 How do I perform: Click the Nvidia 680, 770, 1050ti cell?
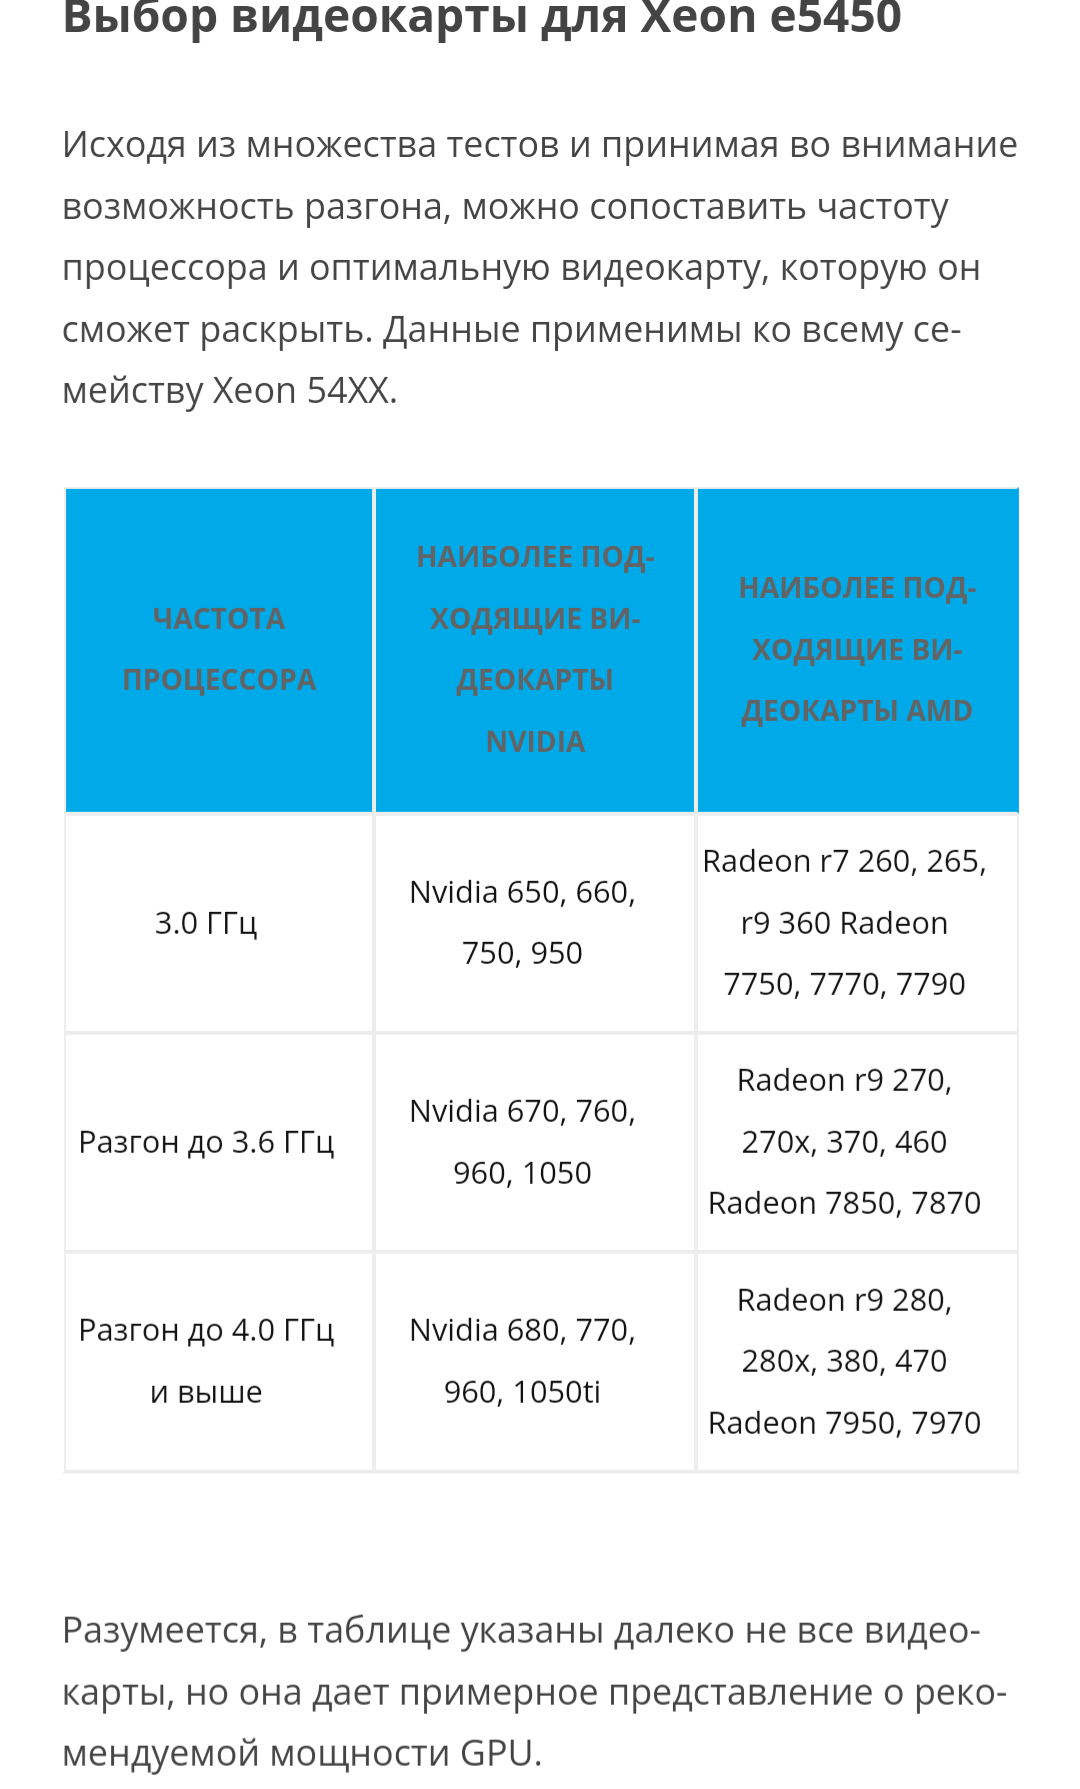pos(535,1362)
